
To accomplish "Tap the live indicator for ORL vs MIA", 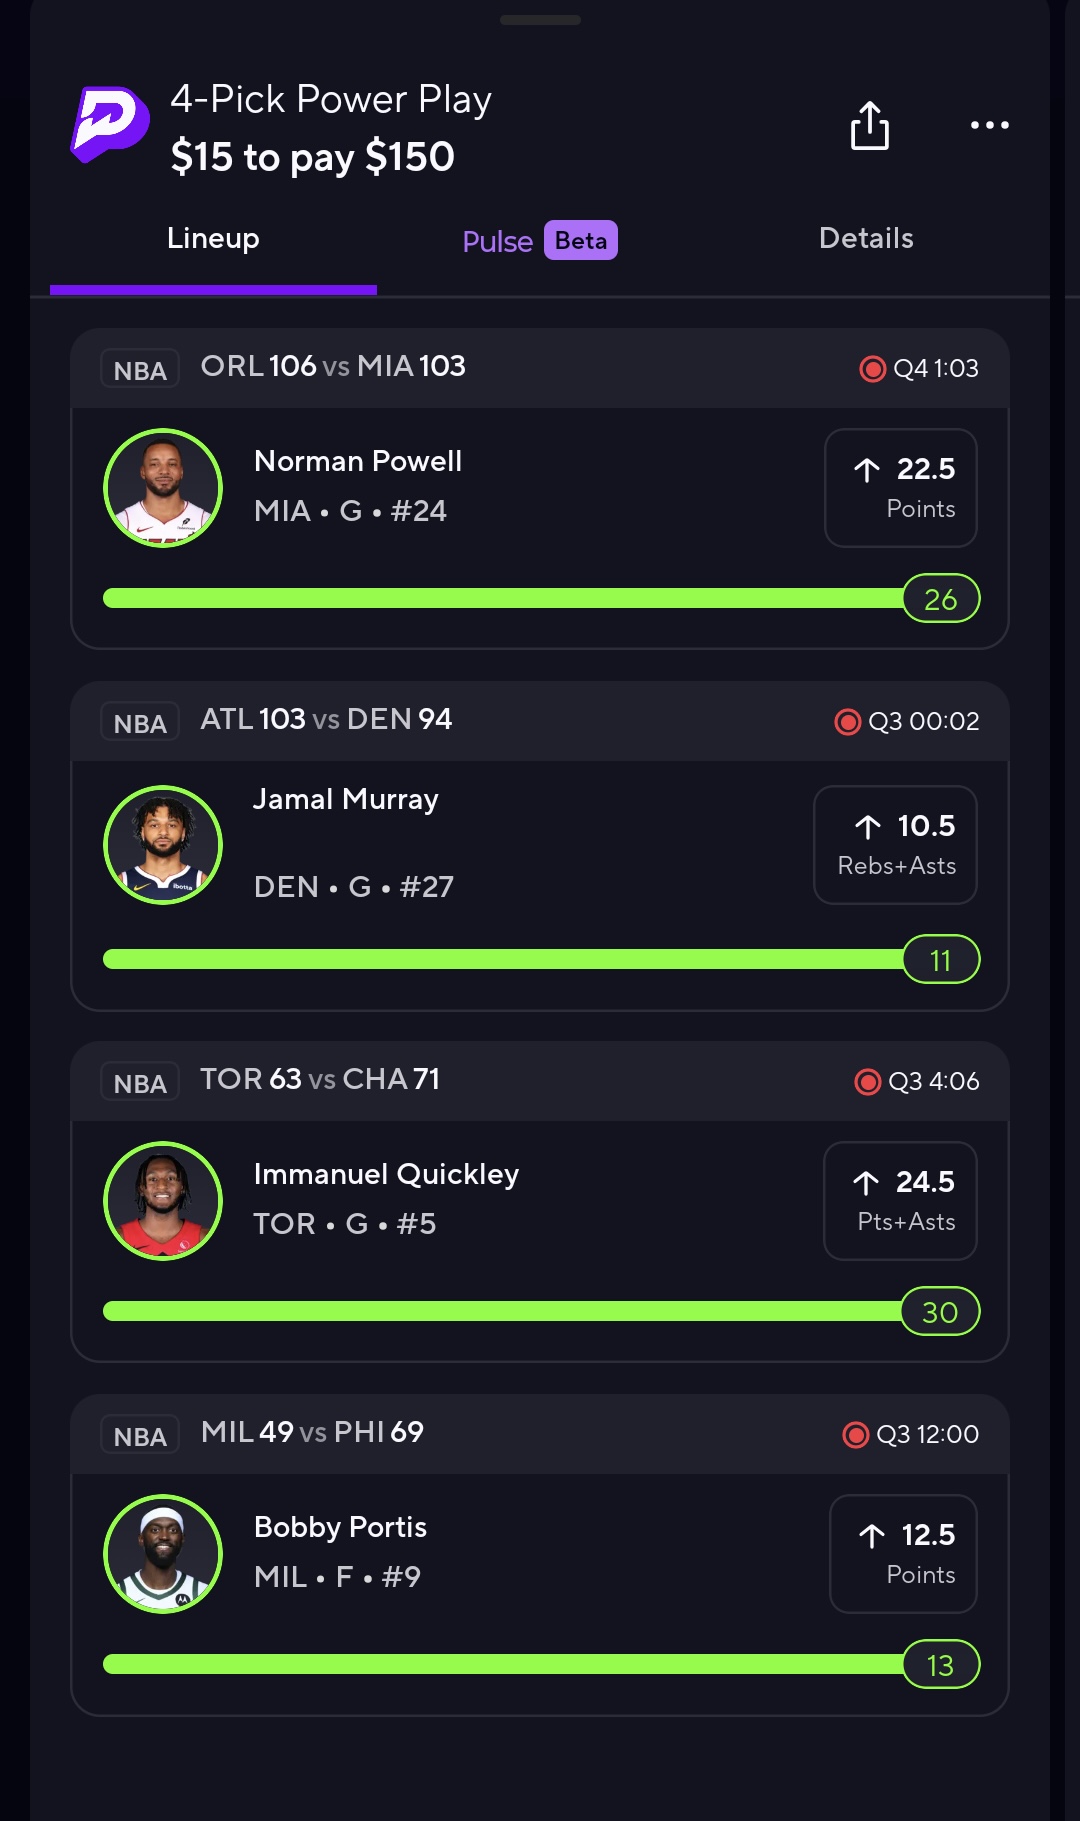I will click(x=872, y=369).
